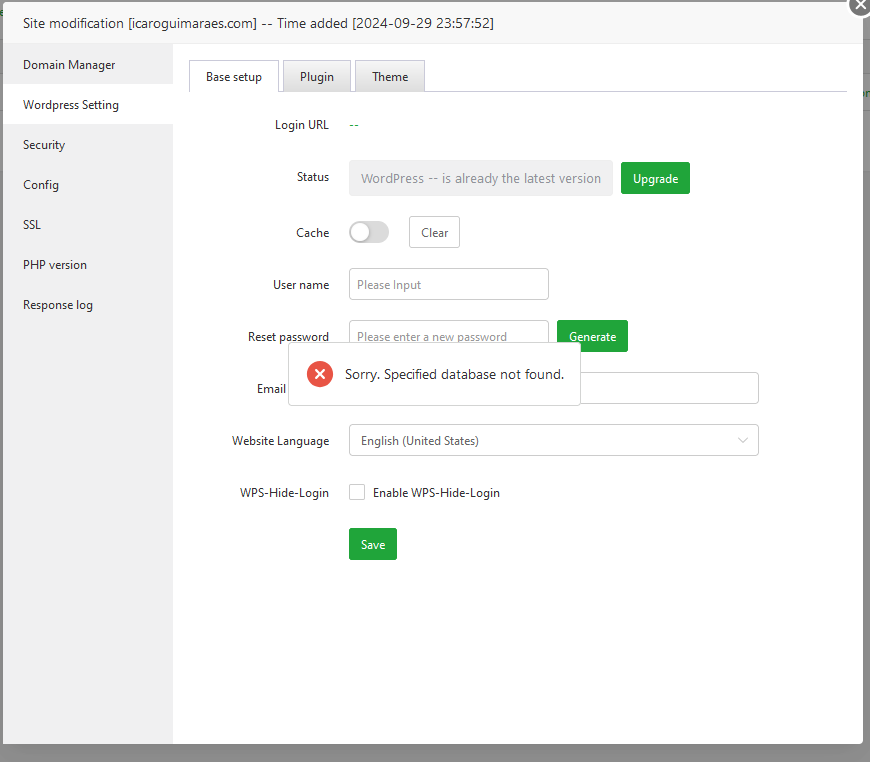The image size is (870, 762).
Task: Click the red error icon in notification
Action: (320, 374)
